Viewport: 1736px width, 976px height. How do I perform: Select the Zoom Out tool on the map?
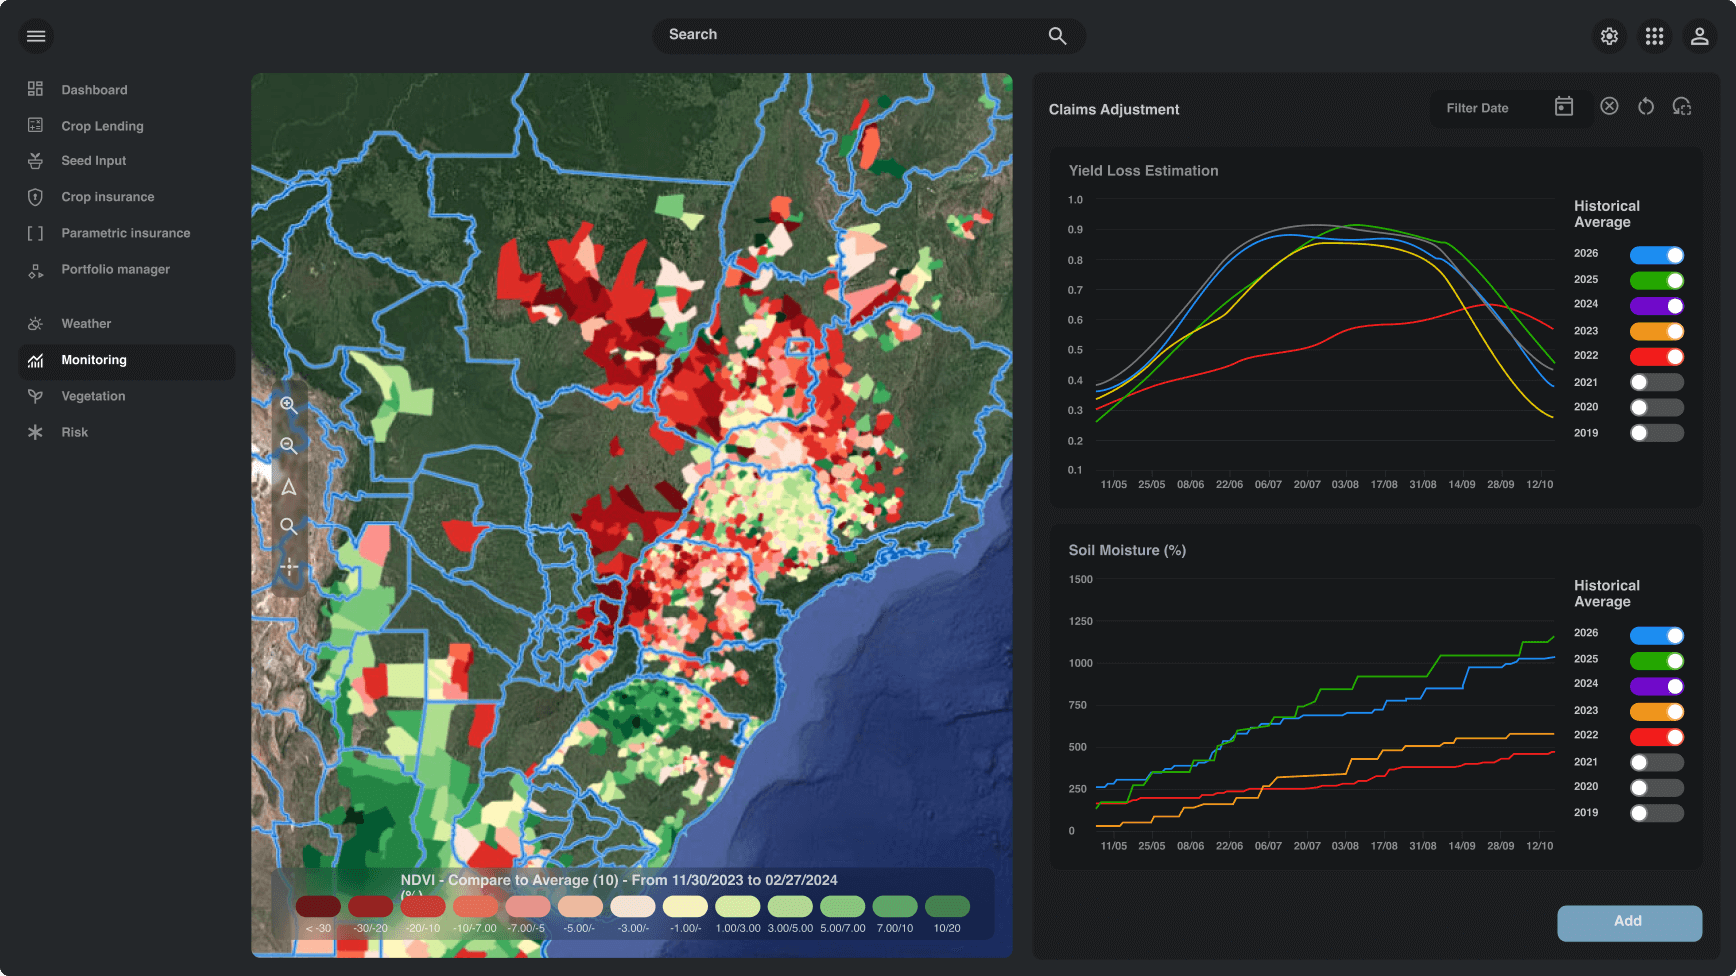click(289, 446)
